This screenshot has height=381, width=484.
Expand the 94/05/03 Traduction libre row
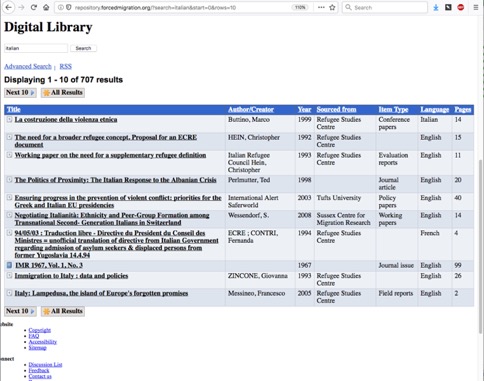pyautogui.click(x=9, y=233)
